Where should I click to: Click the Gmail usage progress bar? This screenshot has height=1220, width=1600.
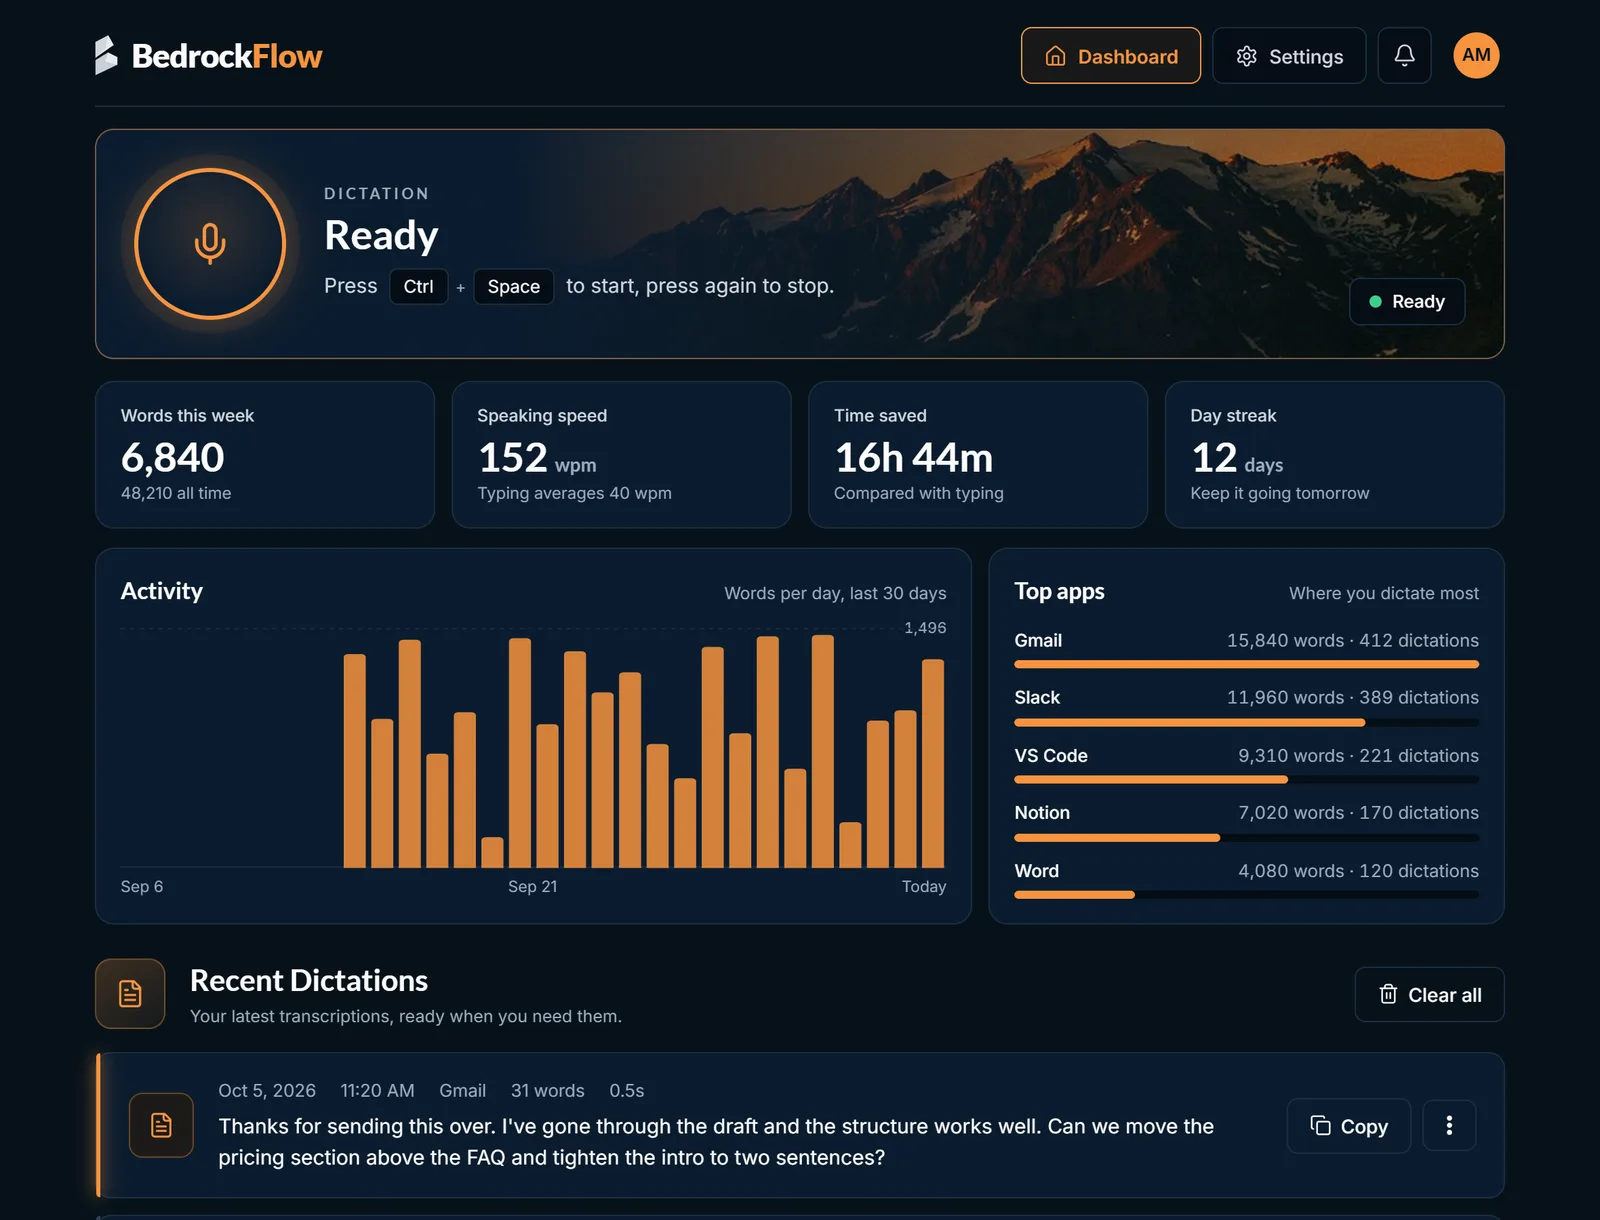(1246, 664)
